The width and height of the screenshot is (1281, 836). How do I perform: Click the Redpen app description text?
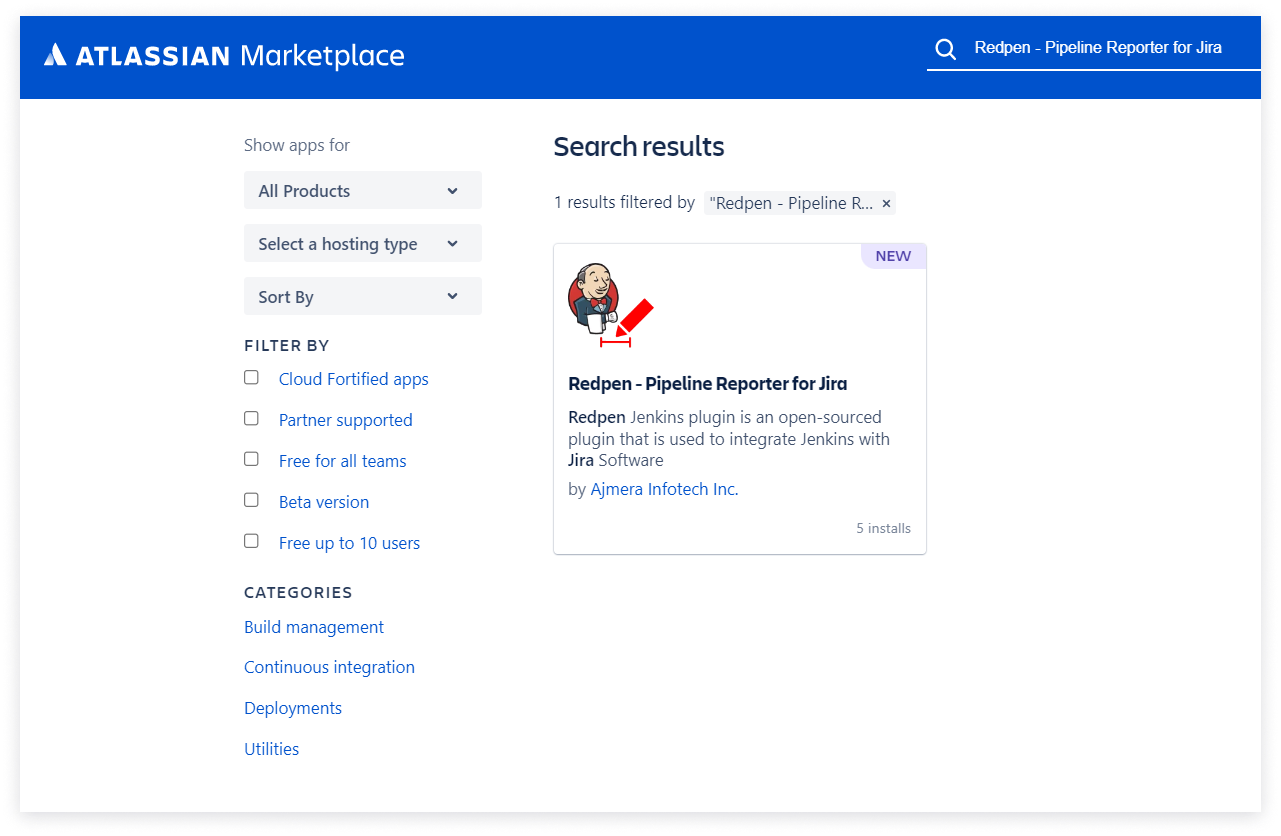point(729,439)
